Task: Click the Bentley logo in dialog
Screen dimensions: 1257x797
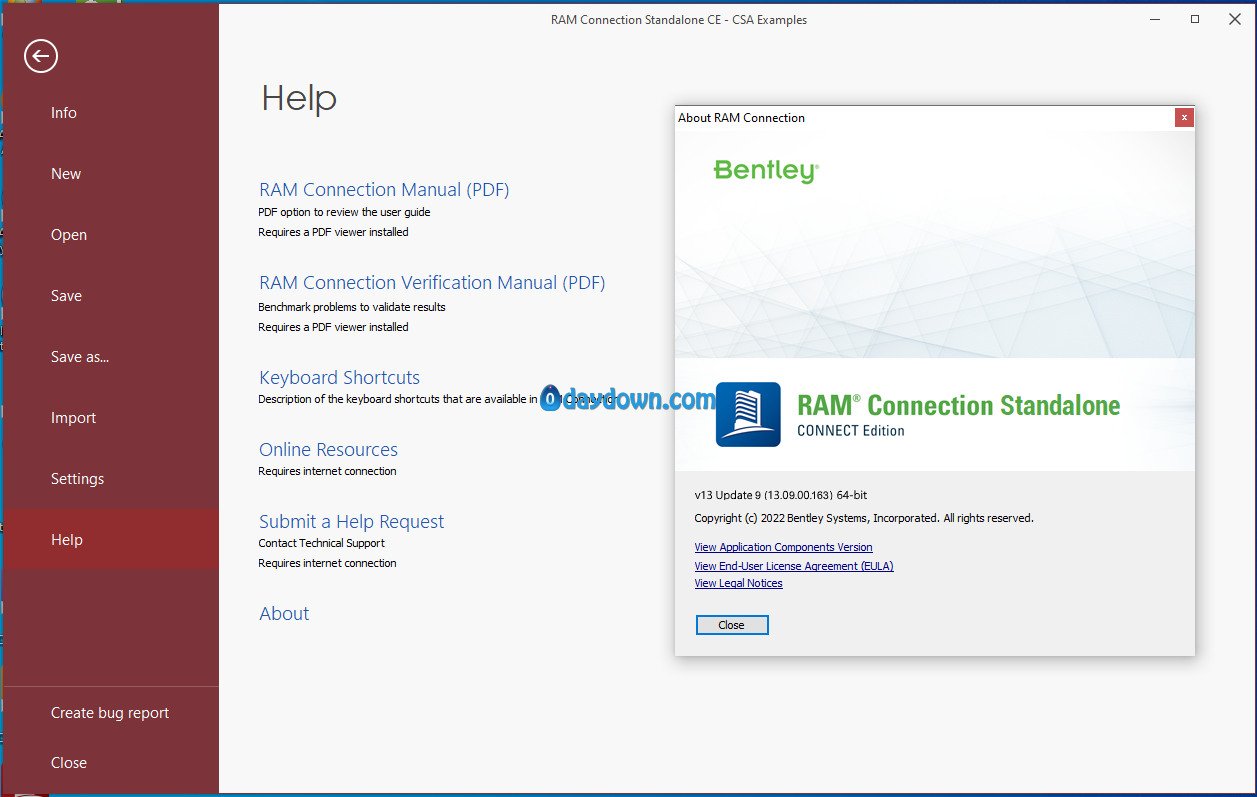Action: 766,171
